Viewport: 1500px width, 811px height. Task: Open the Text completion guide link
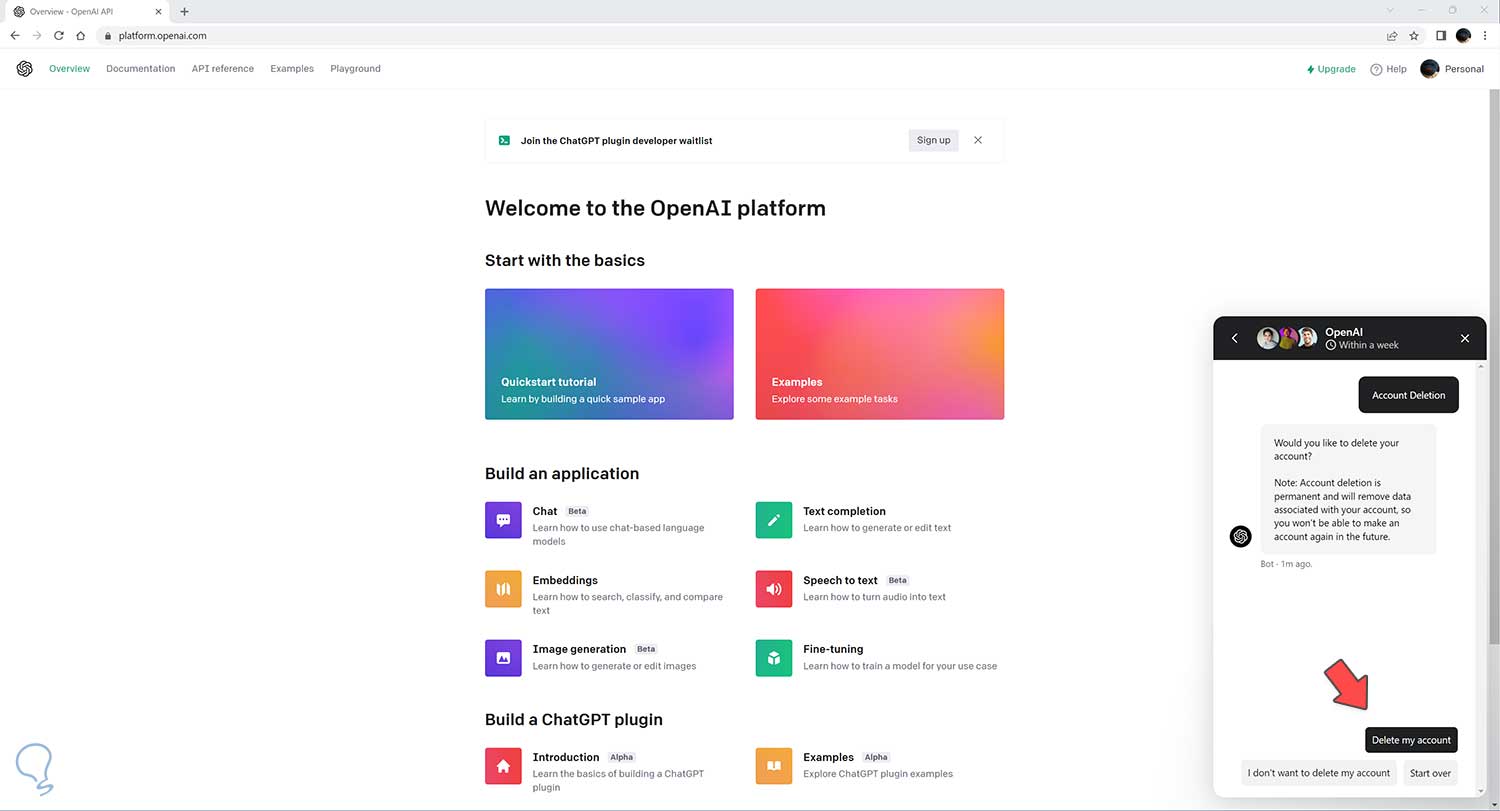point(844,511)
